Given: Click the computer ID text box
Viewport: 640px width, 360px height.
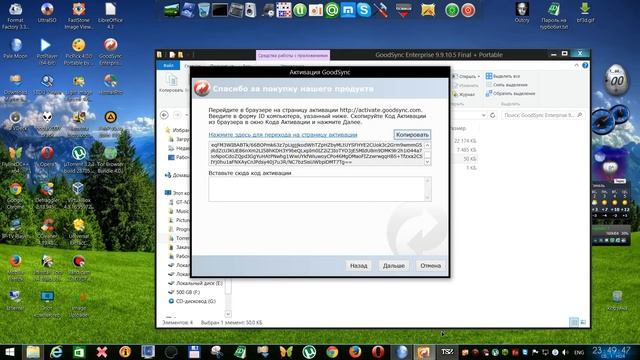Looking at the screenshot, I should [x=316, y=153].
